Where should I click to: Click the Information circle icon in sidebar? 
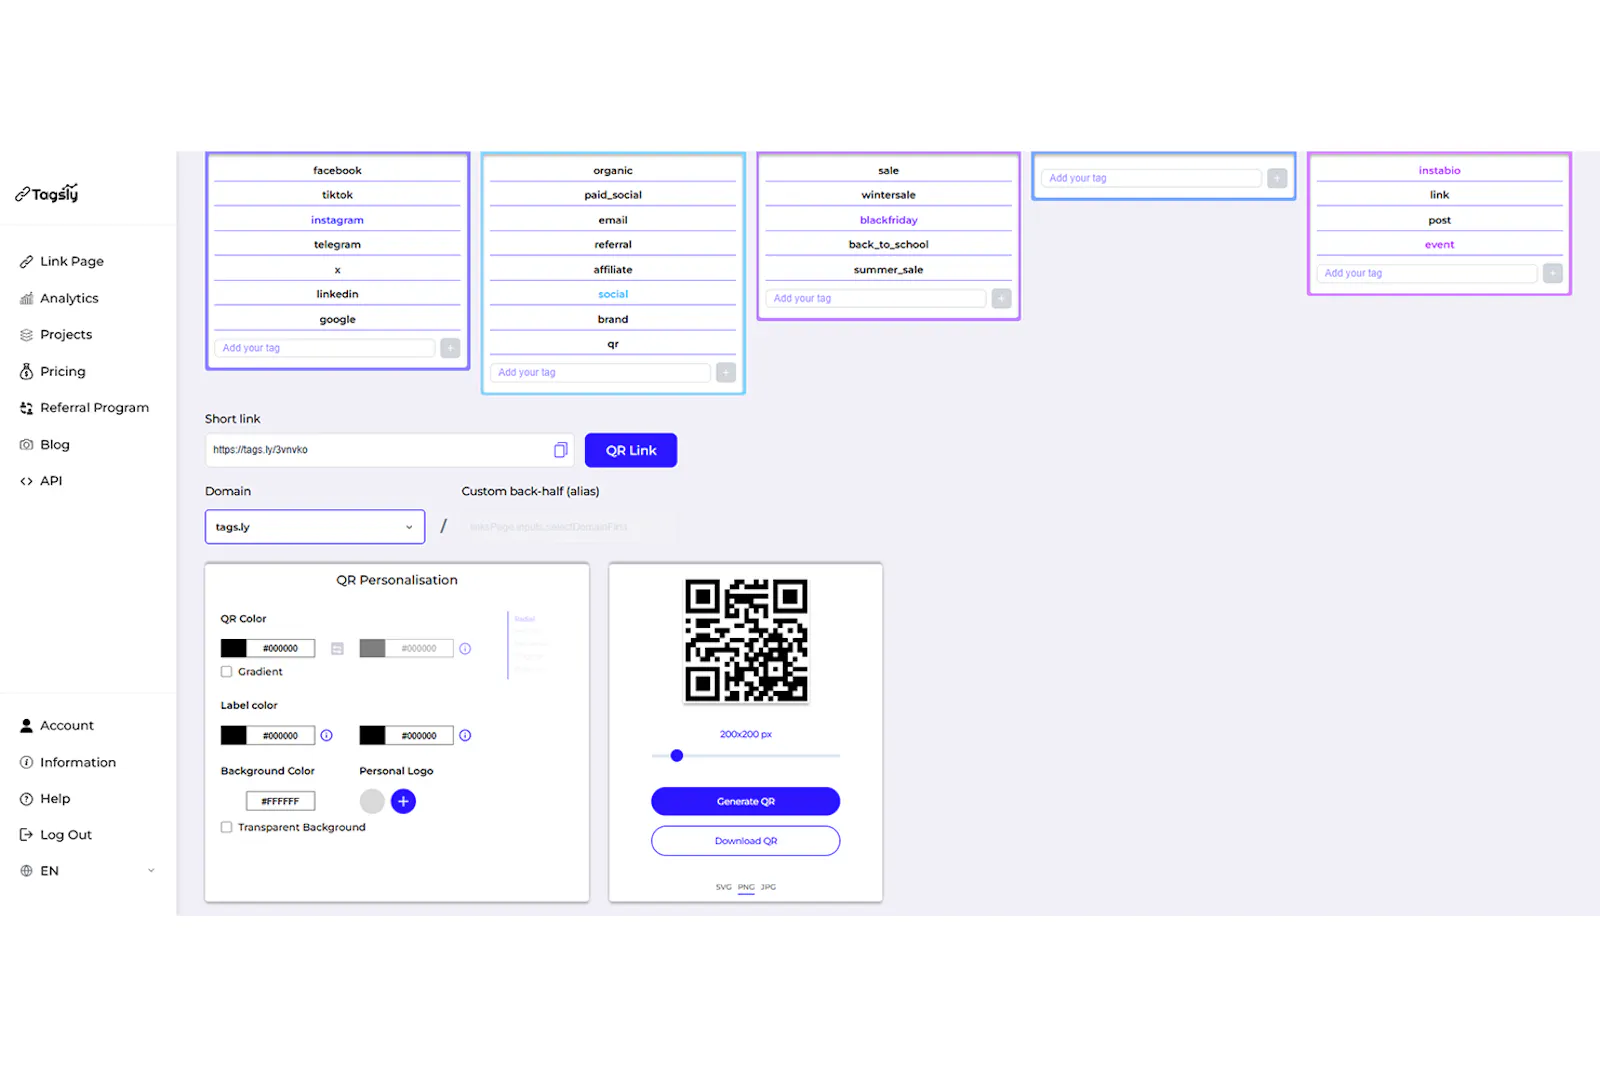pos(26,762)
